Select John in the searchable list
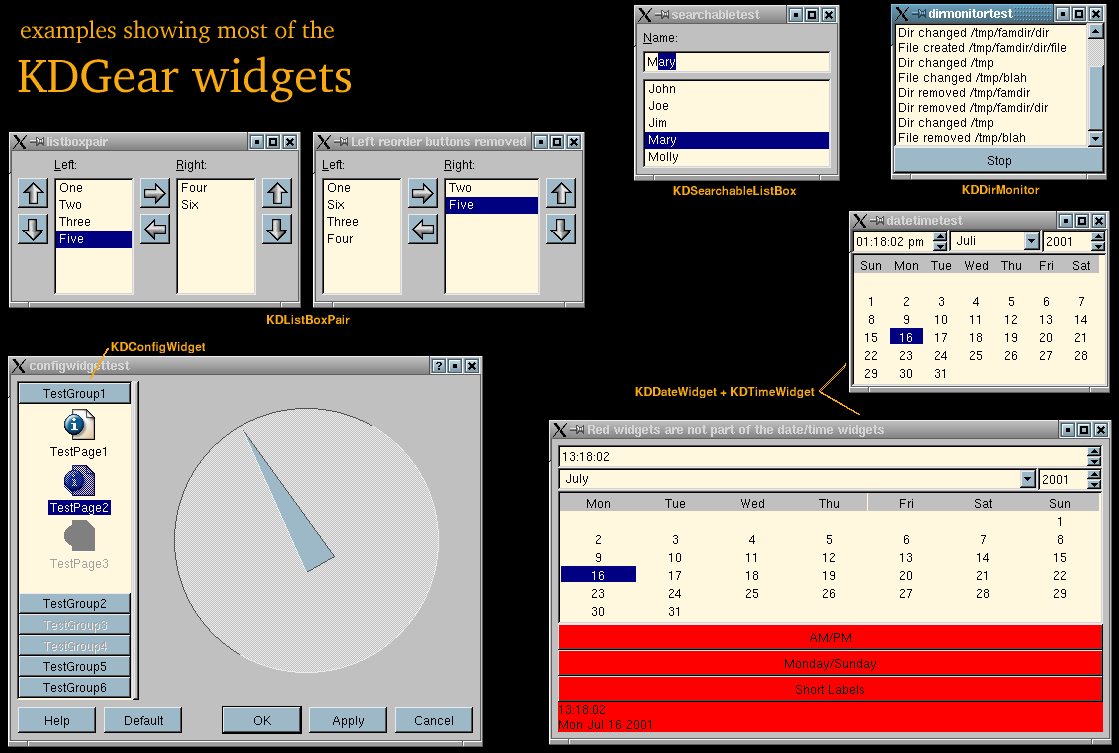1119x753 pixels. (x=736, y=89)
